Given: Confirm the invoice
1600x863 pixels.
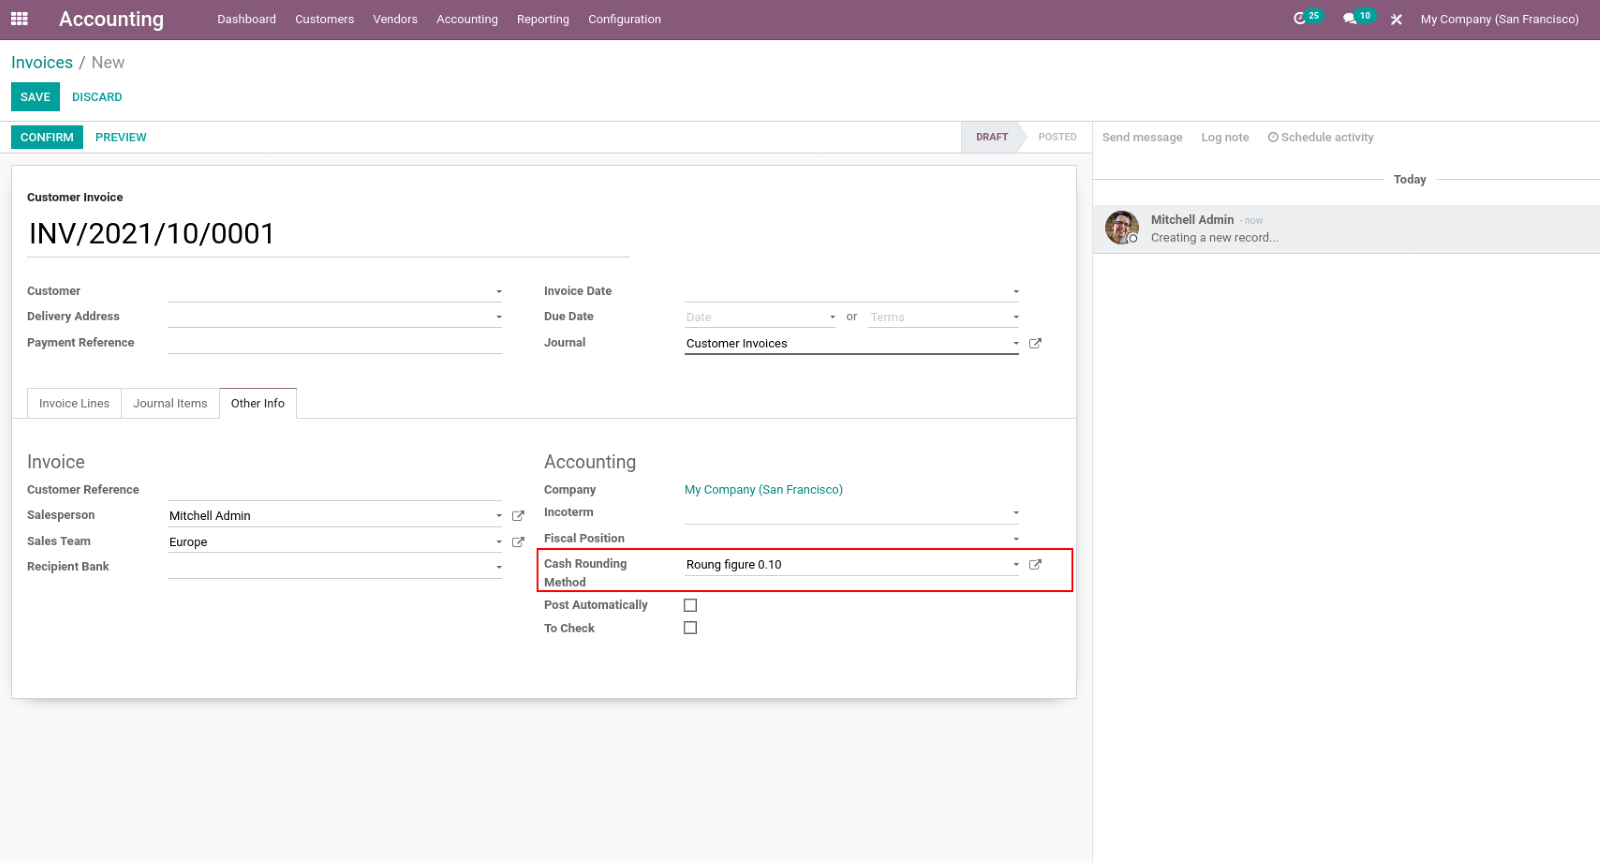Looking at the screenshot, I should (47, 137).
